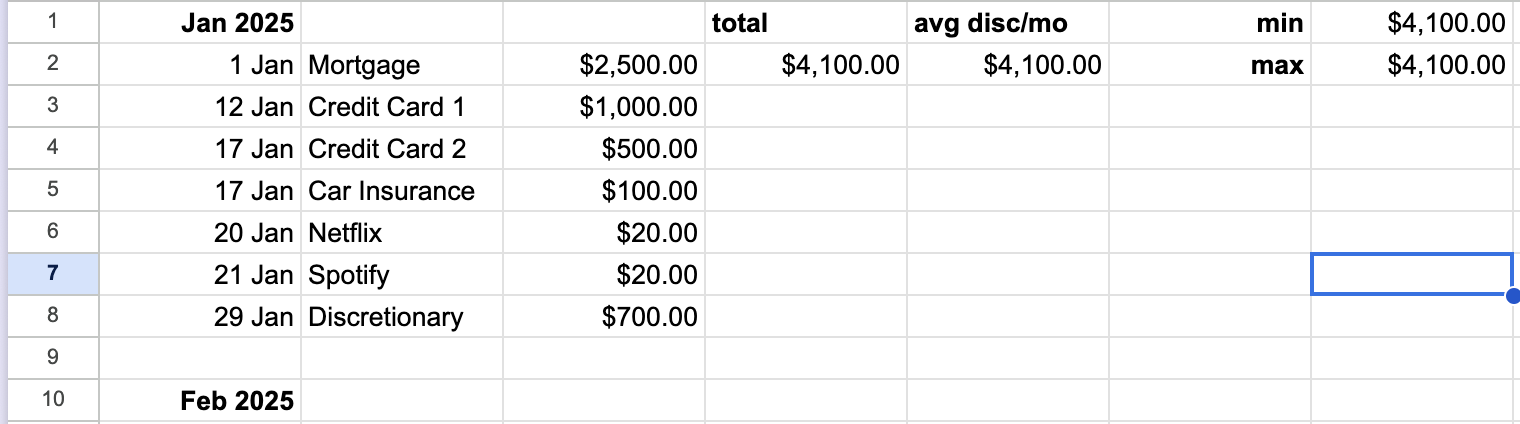
Task: Select the min label cell
Action: click(x=1210, y=23)
